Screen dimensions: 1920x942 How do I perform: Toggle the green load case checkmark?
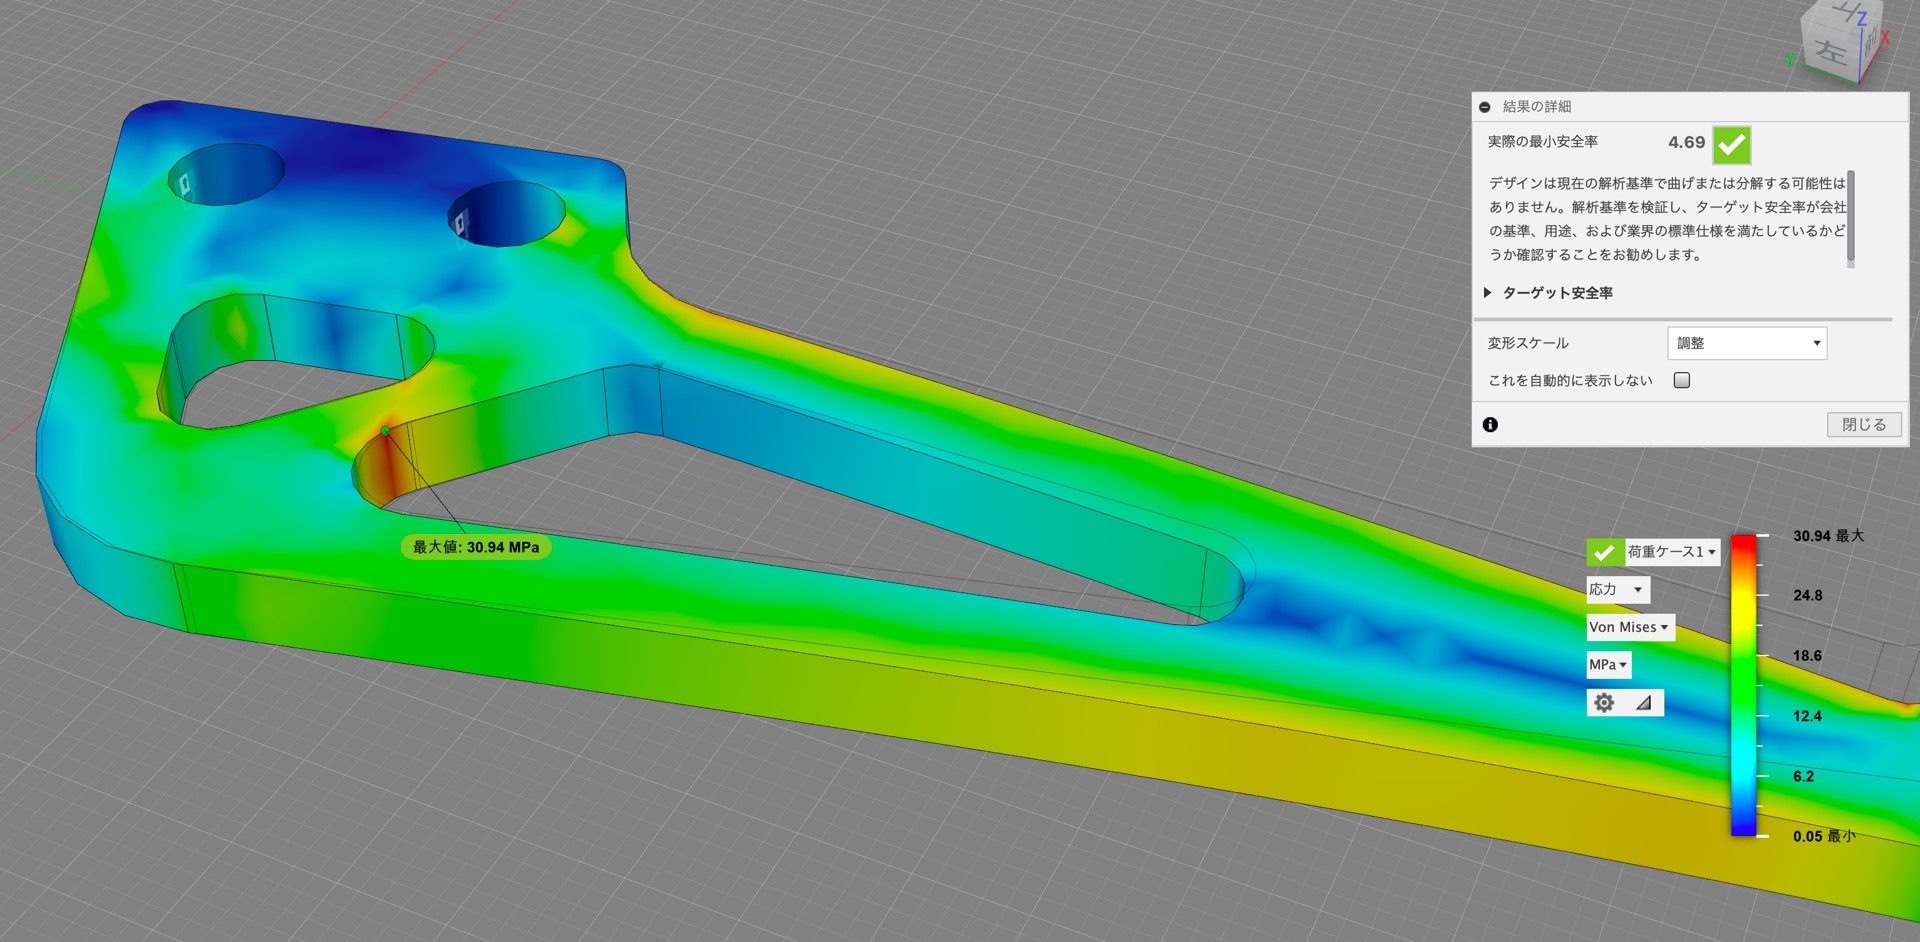1604,552
